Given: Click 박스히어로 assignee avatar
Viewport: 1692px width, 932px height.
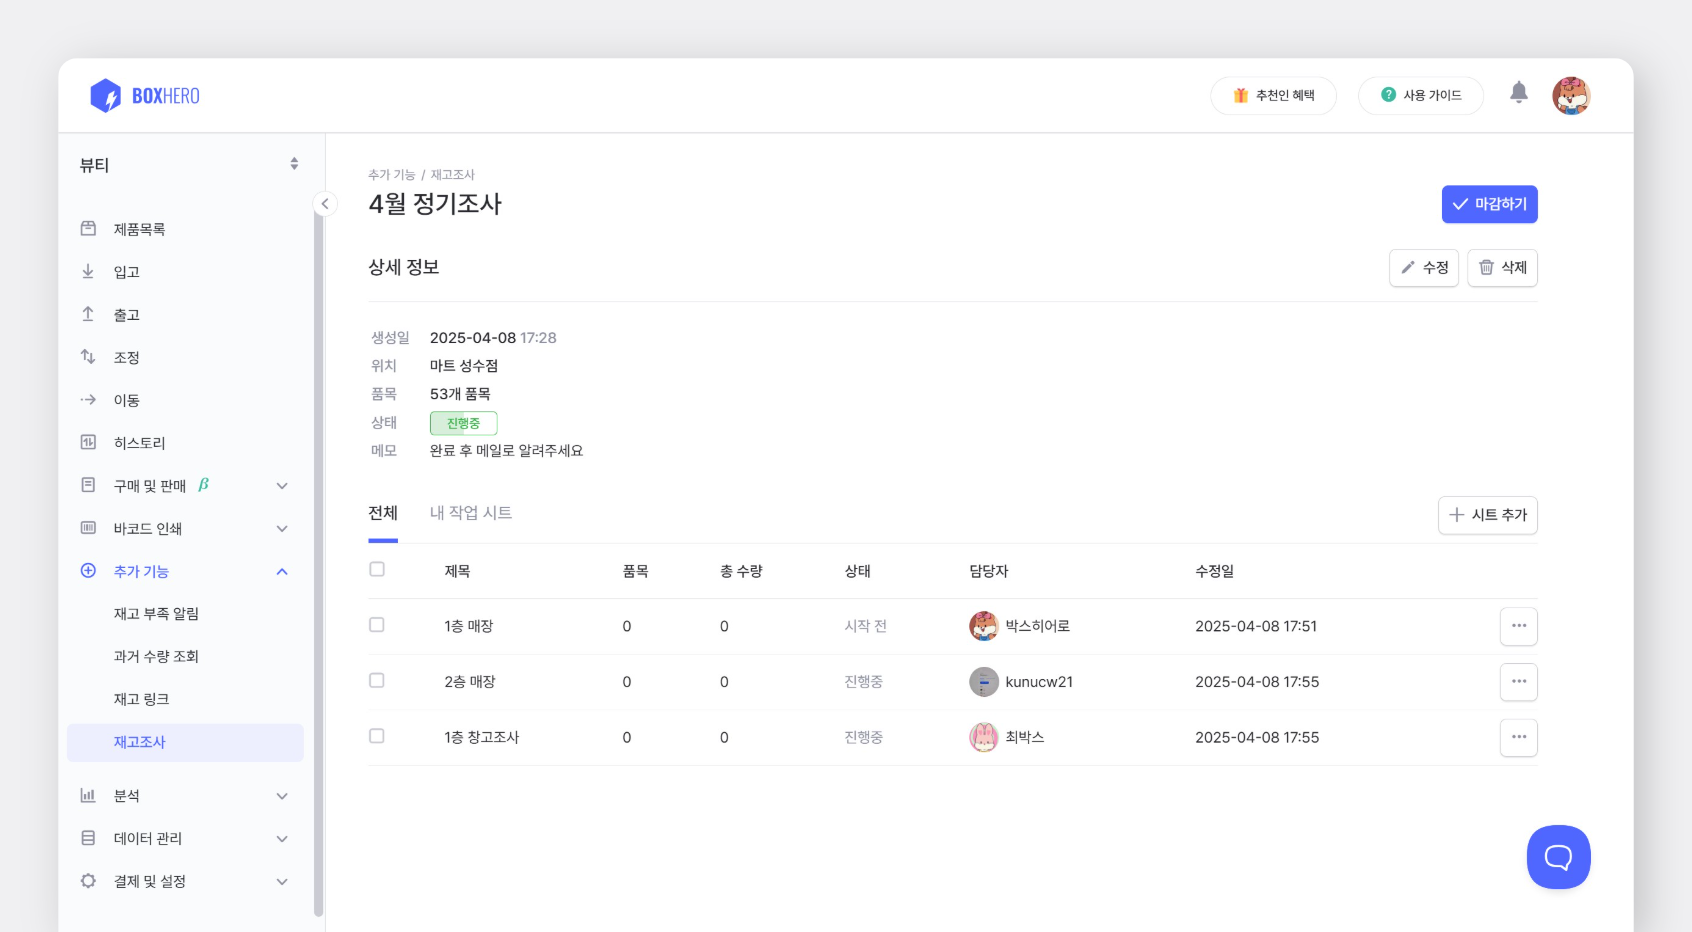Looking at the screenshot, I should pos(984,626).
